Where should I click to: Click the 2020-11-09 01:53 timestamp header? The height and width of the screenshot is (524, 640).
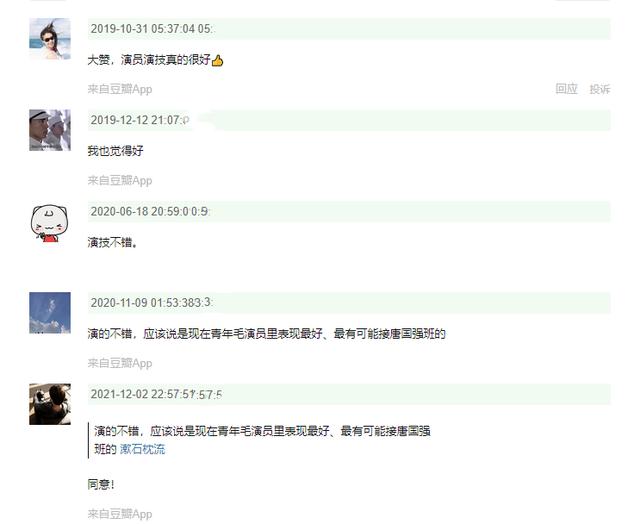151,303
